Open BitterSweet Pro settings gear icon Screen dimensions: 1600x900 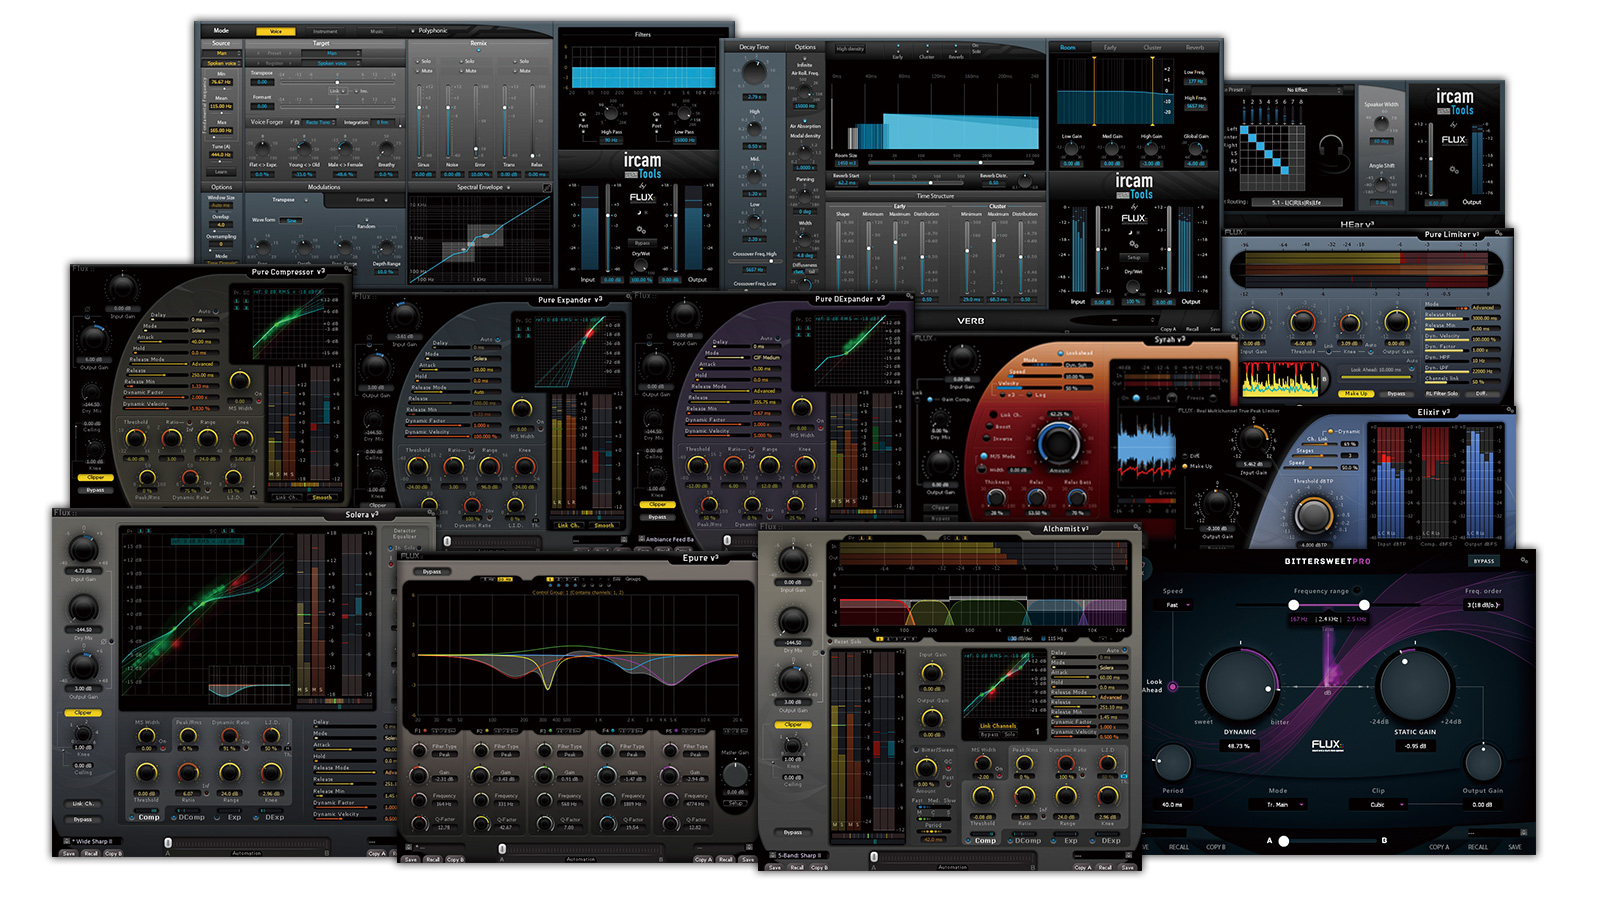point(1524,561)
